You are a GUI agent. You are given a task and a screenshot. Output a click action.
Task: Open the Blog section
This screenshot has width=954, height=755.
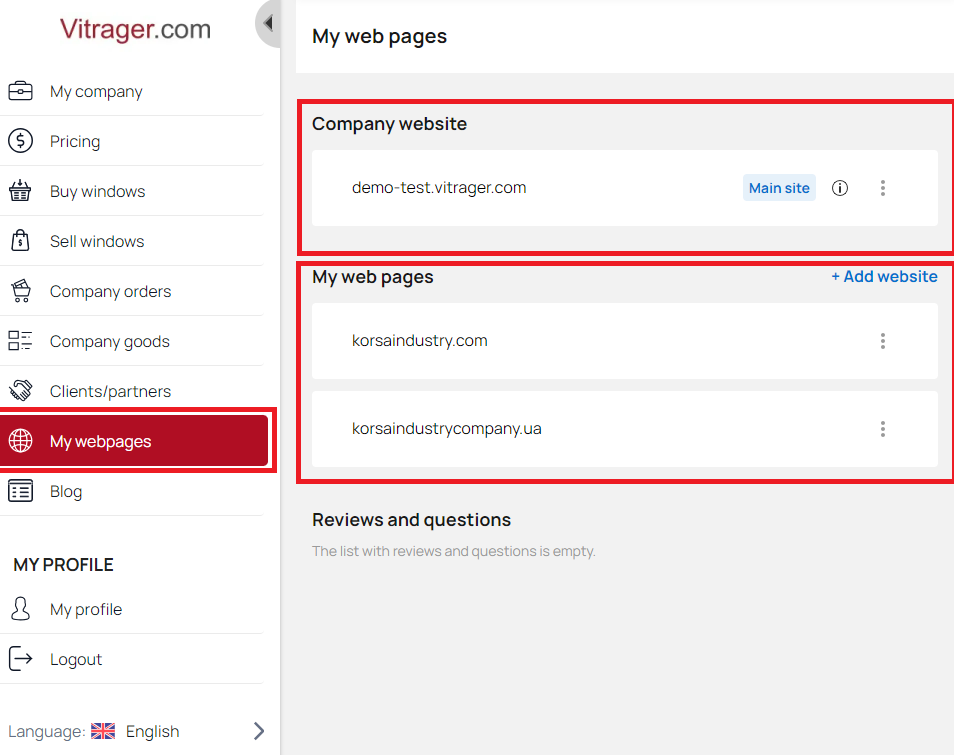point(66,491)
